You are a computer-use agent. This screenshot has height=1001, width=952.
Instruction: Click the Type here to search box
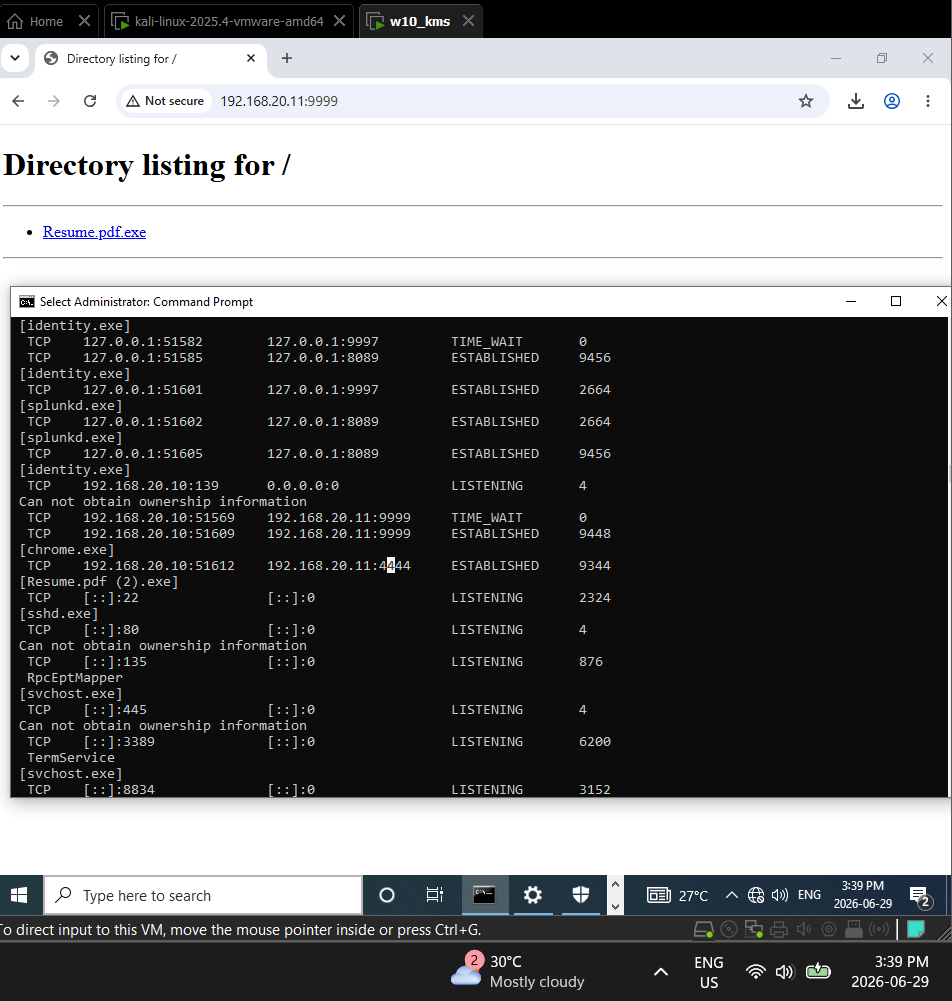pos(203,895)
